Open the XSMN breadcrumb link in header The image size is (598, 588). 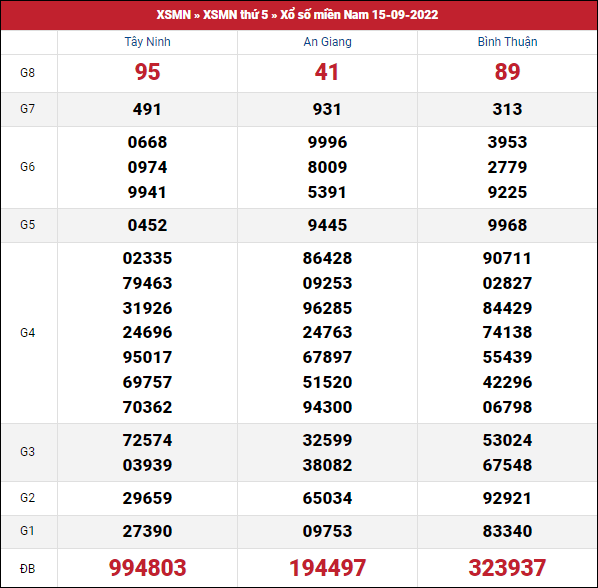pos(174,15)
